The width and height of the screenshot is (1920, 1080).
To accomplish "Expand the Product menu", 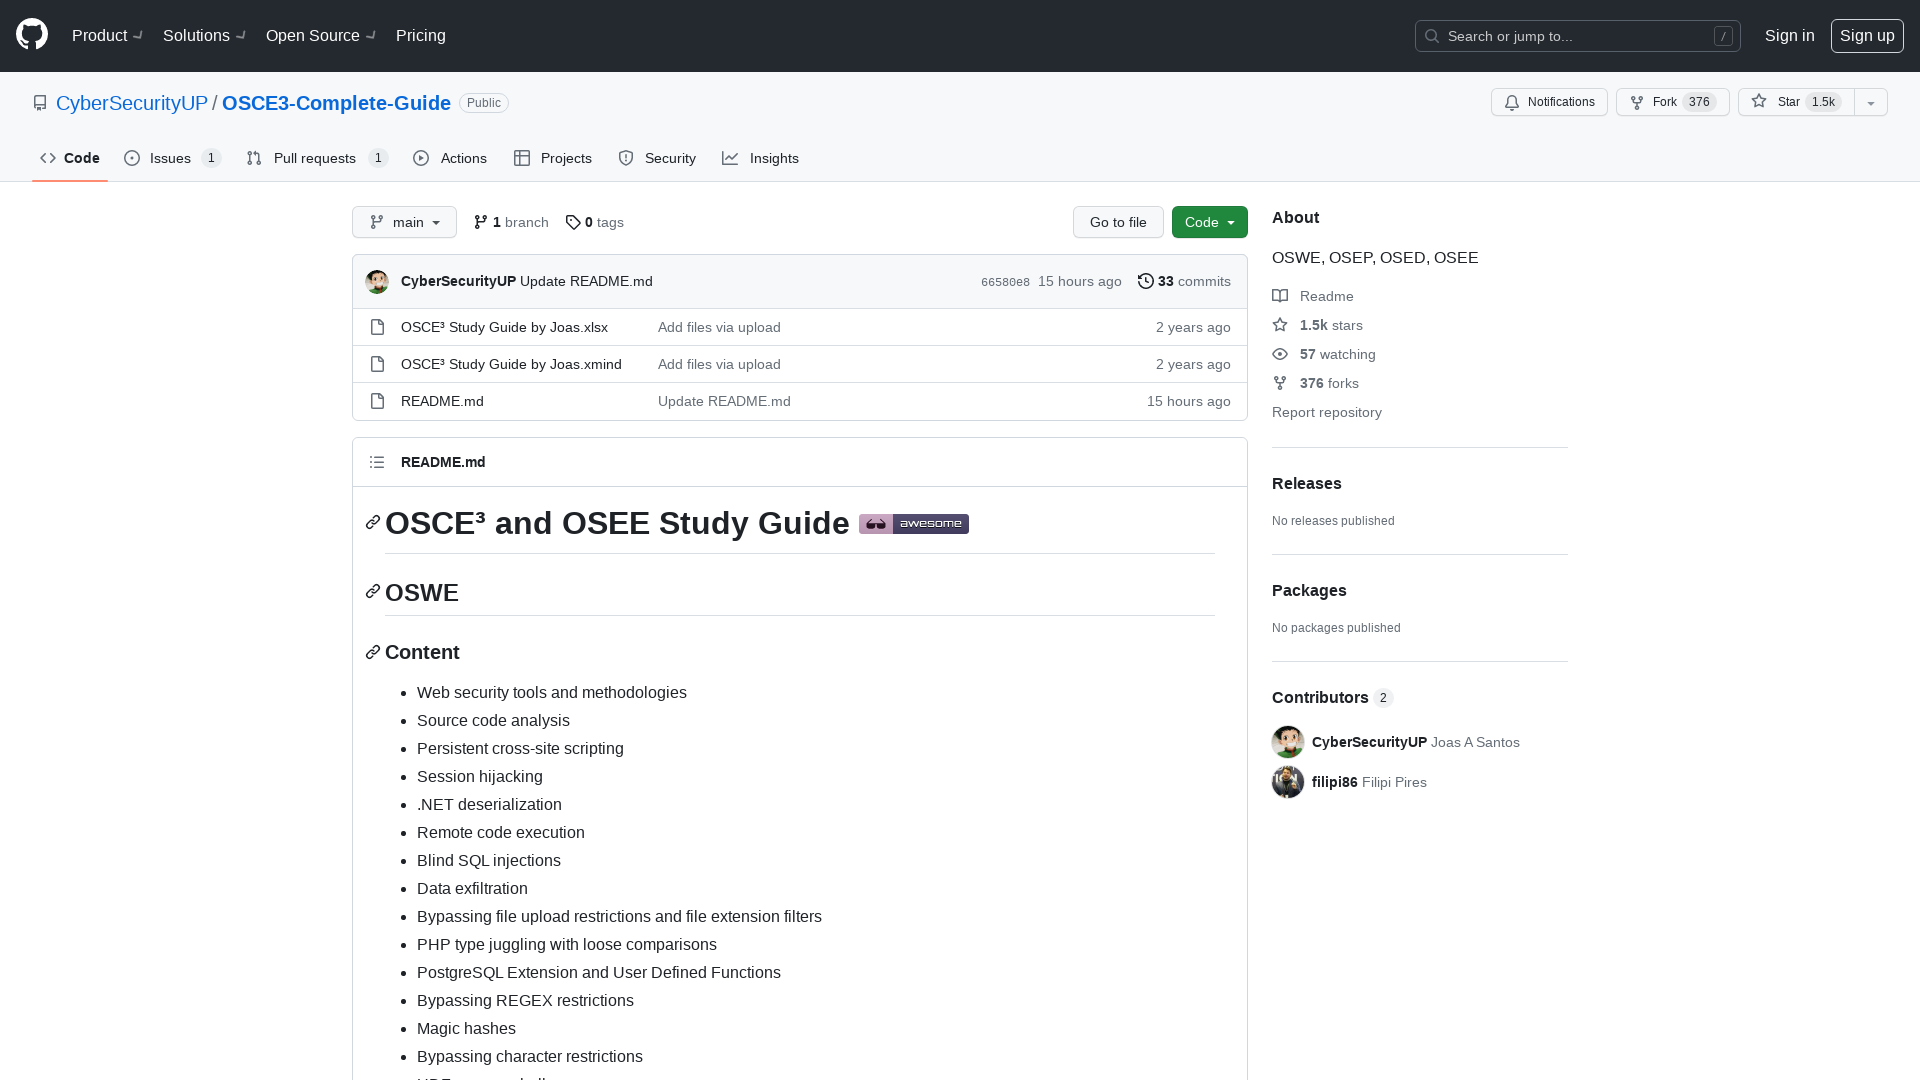I will (108, 36).
